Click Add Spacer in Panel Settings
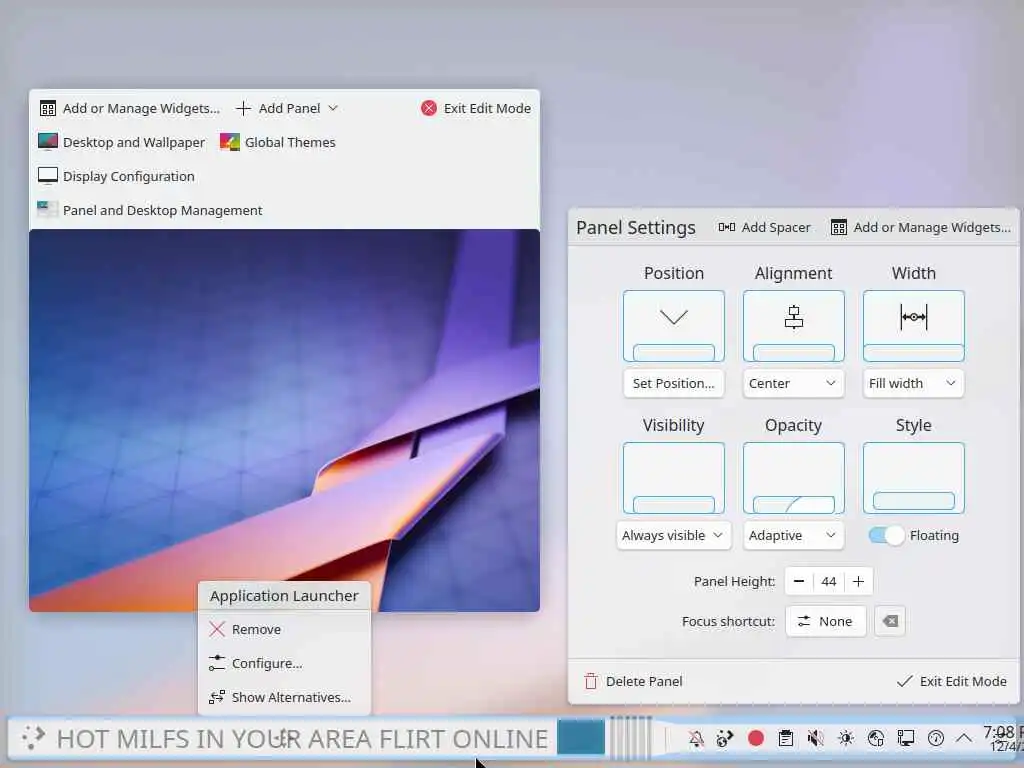This screenshot has width=1024, height=768. [765, 227]
